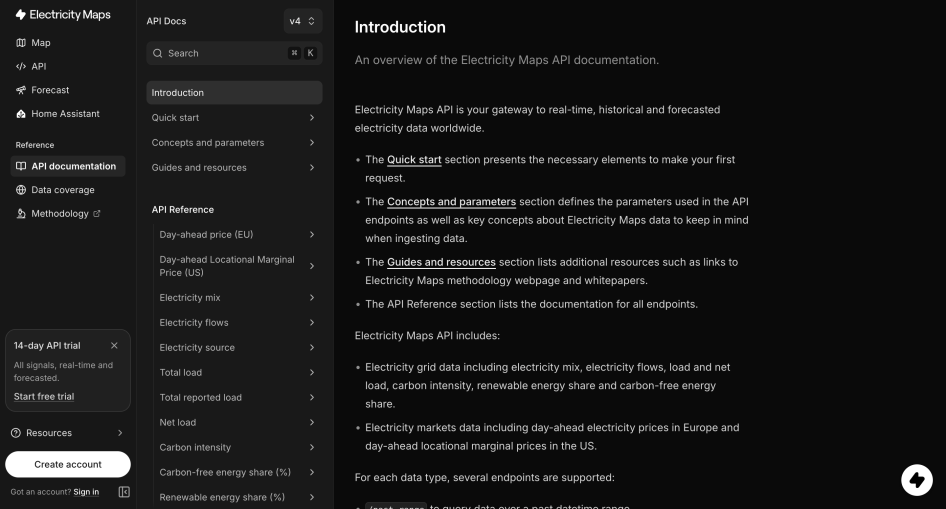Image resolution: width=946 pixels, height=509 pixels.
Task: Expand Electricity mix chevron
Action: click(311, 297)
